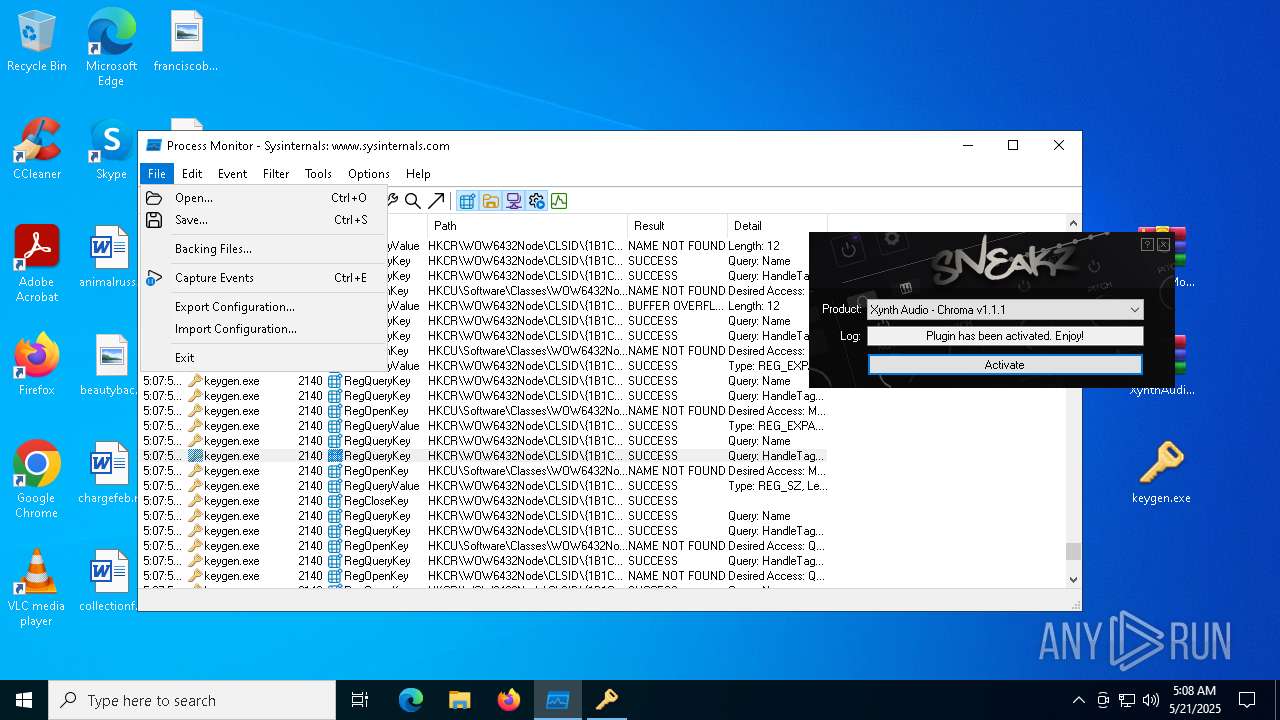
Task: Open File Explorer from taskbar
Action: coord(460,700)
